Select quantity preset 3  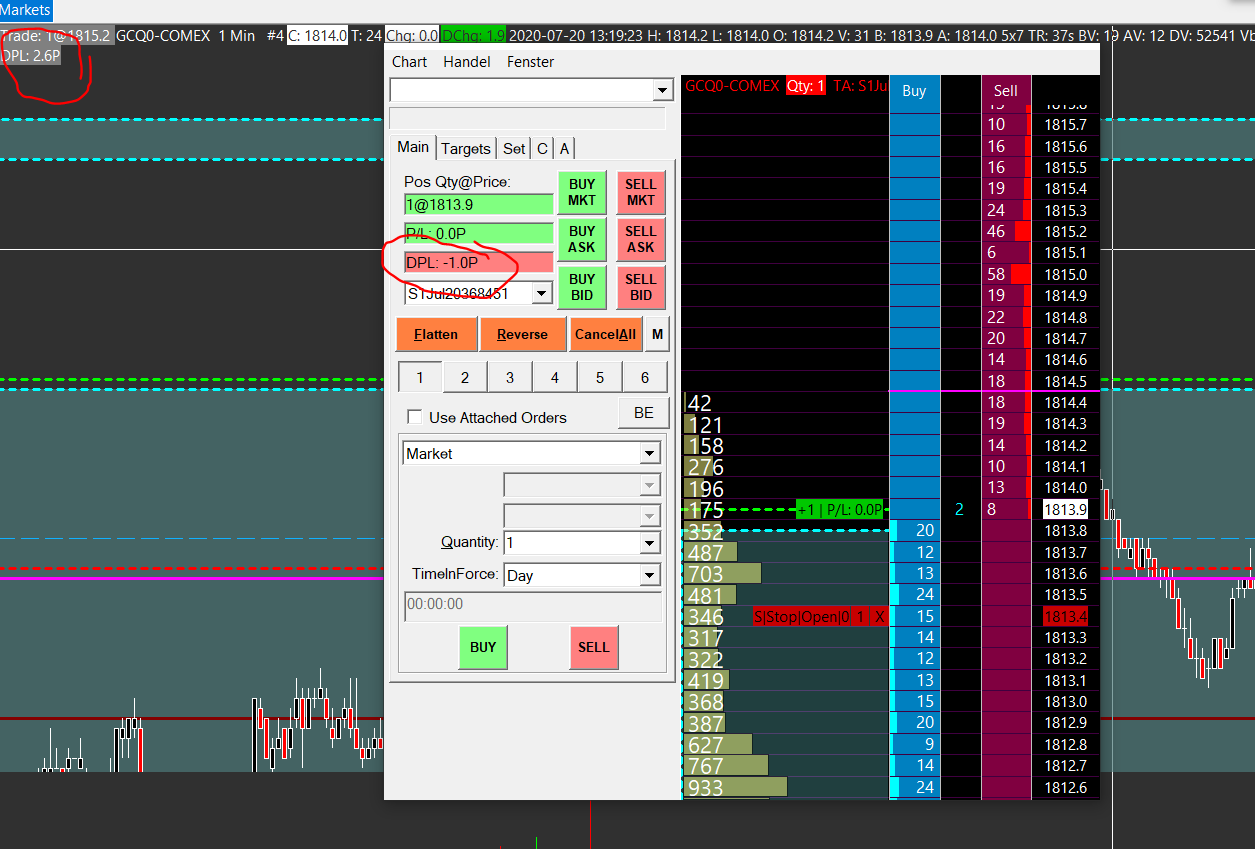[510, 377]
